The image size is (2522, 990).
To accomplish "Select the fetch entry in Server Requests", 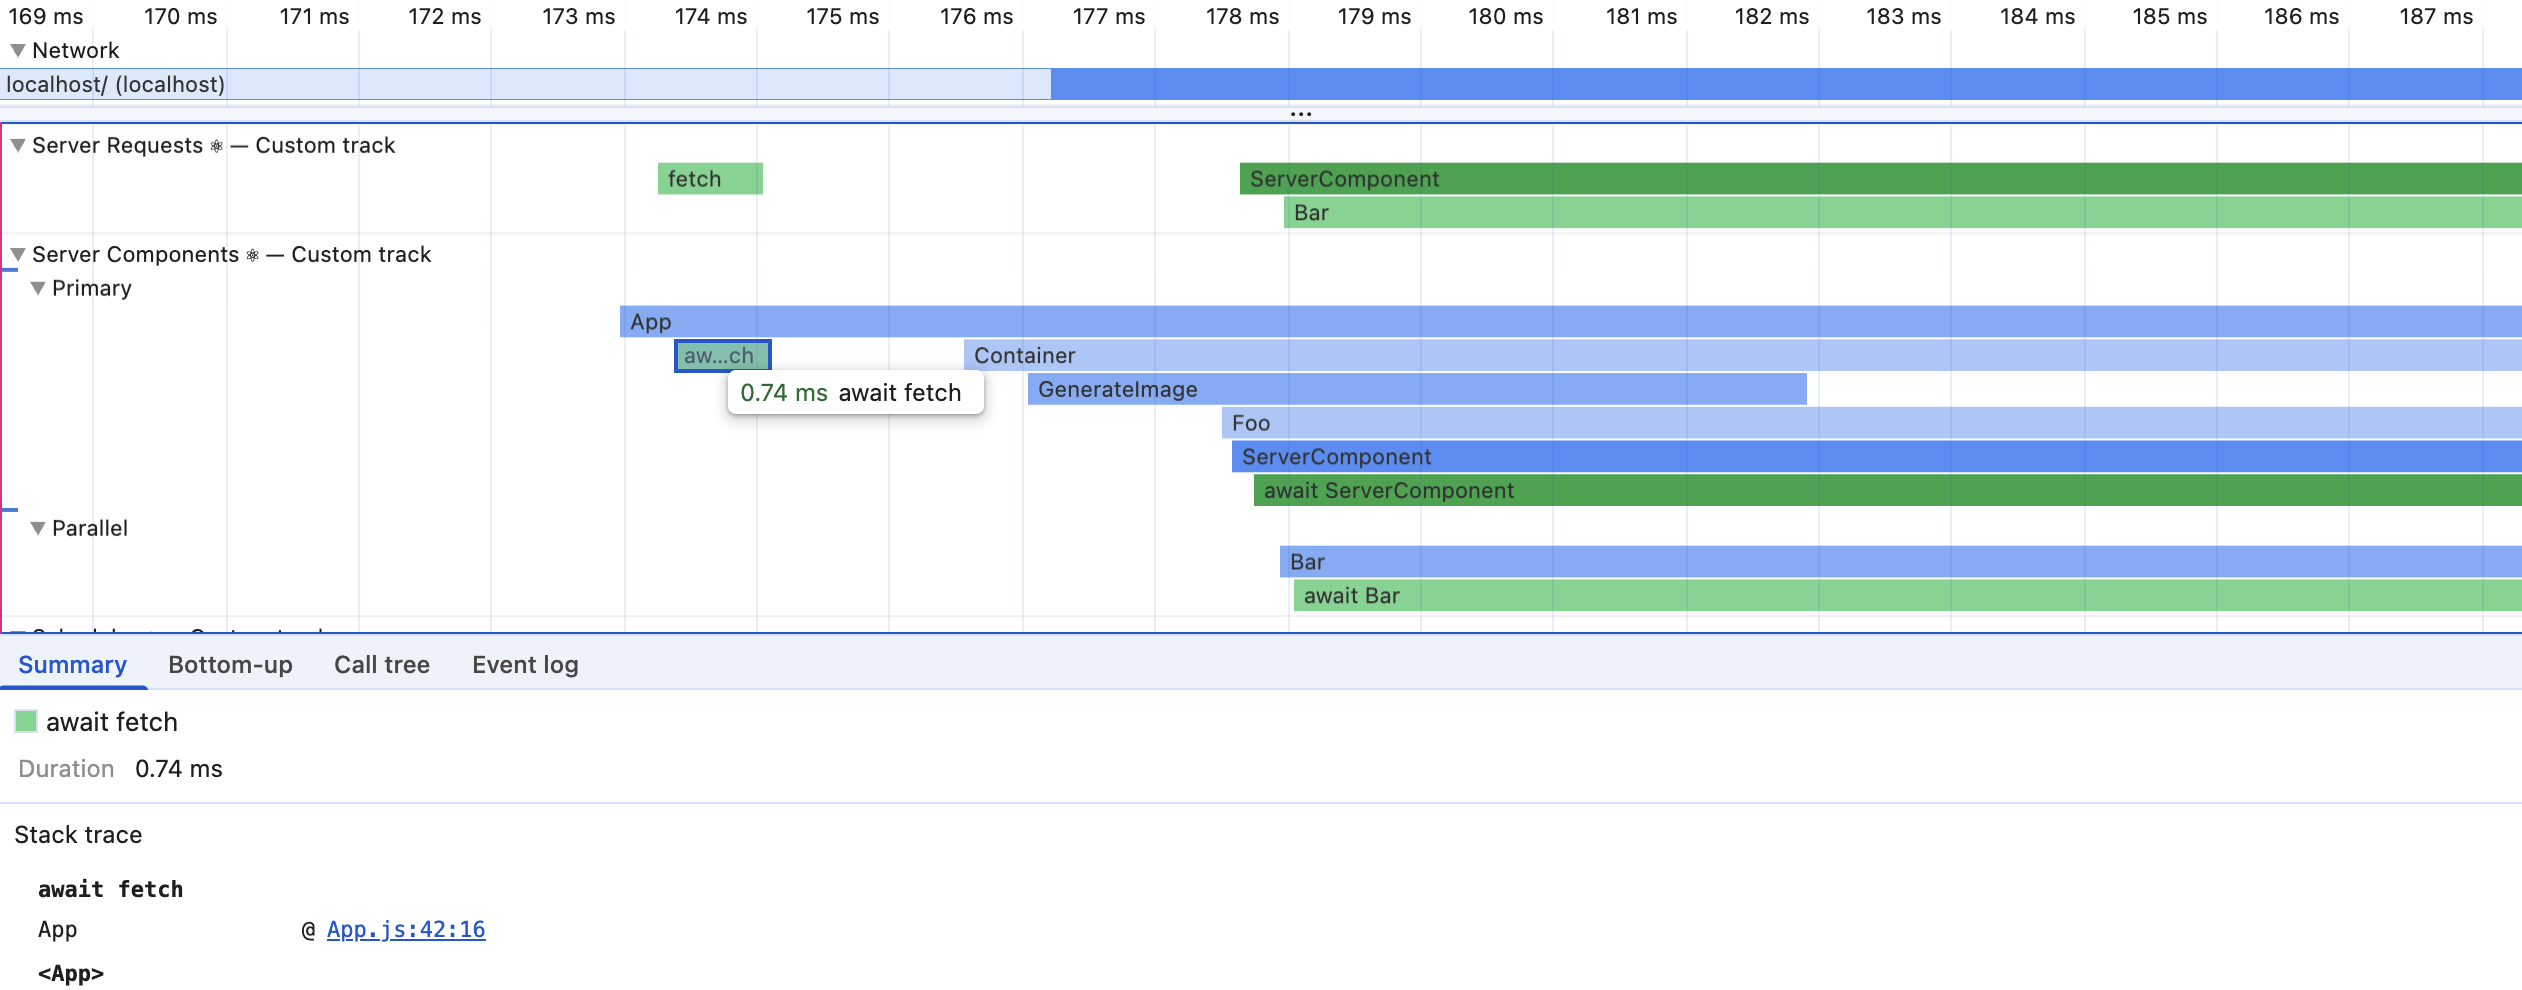I will (709, 179).
